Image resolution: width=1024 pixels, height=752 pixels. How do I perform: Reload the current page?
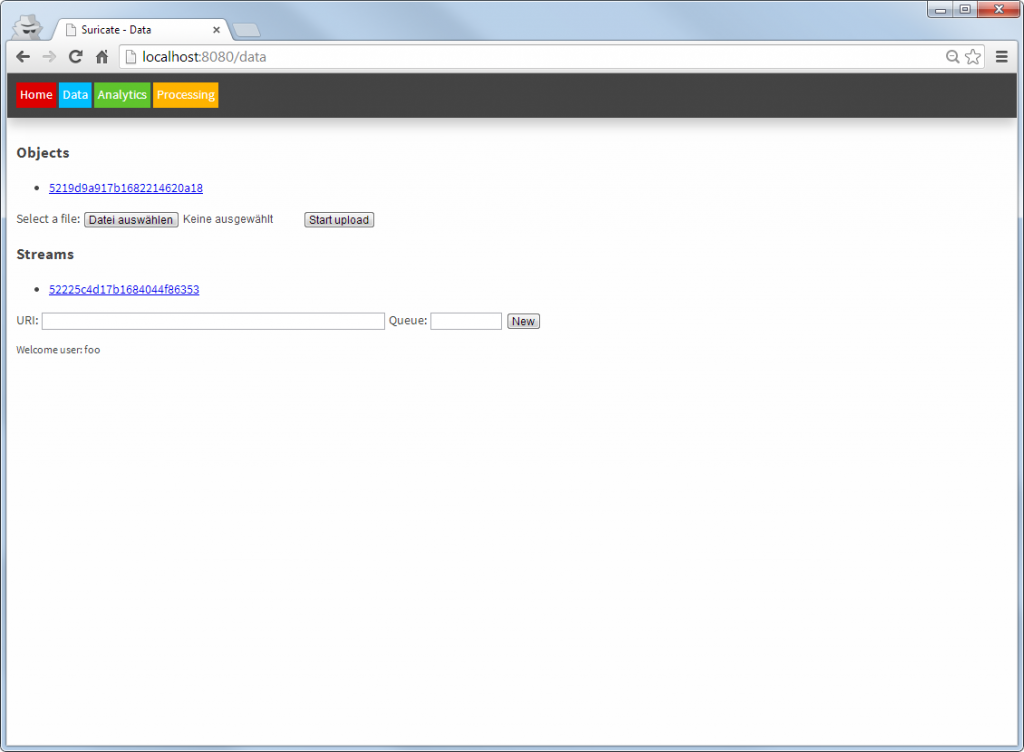coord(75,57)
